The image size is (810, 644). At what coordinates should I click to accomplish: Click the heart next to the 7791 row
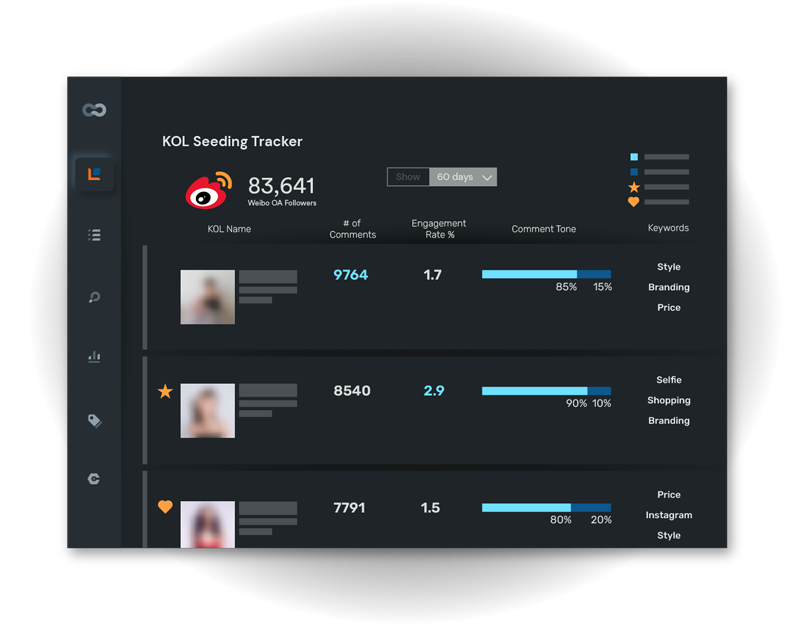pyautogui.click(x=165, y=507)
